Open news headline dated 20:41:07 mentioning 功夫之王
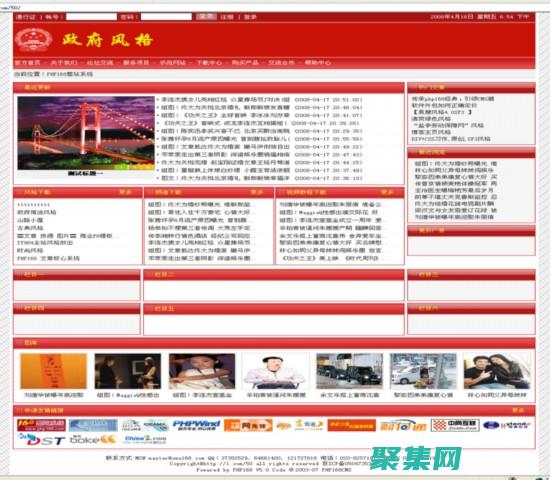550x480 pixels. (x=225, y=115)
